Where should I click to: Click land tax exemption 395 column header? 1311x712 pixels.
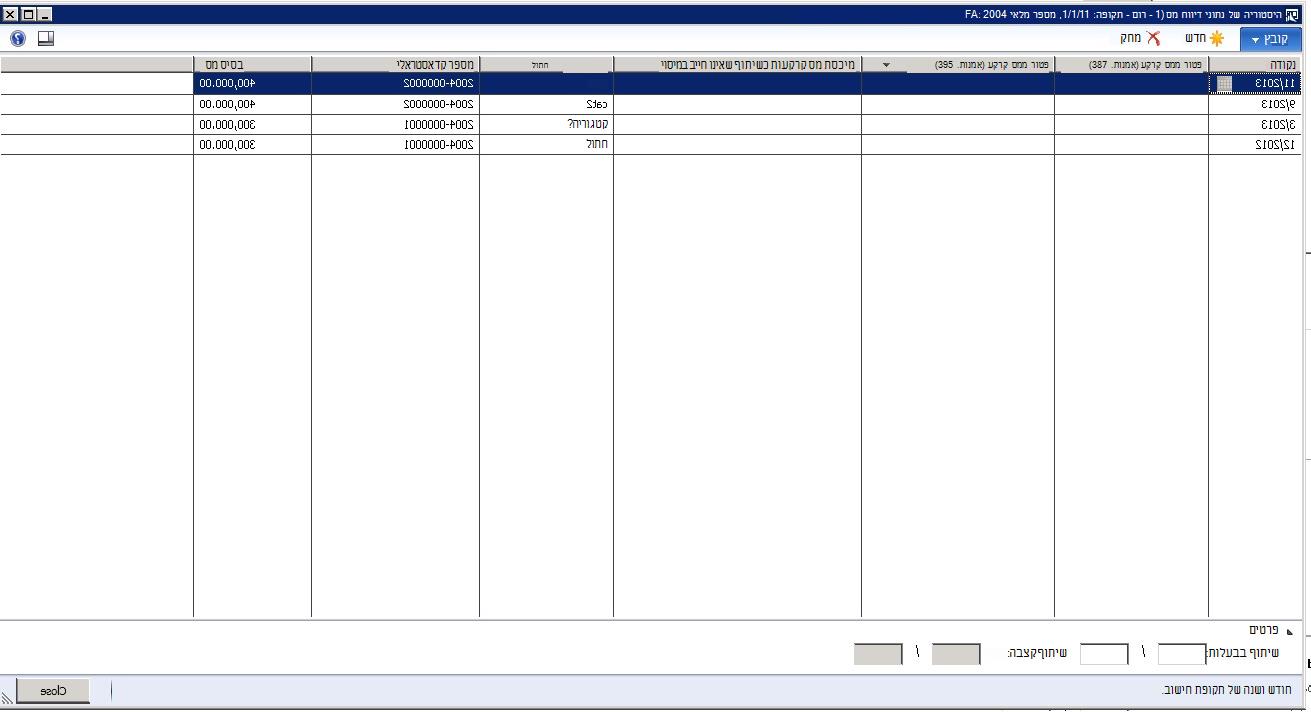coord(958,65)
